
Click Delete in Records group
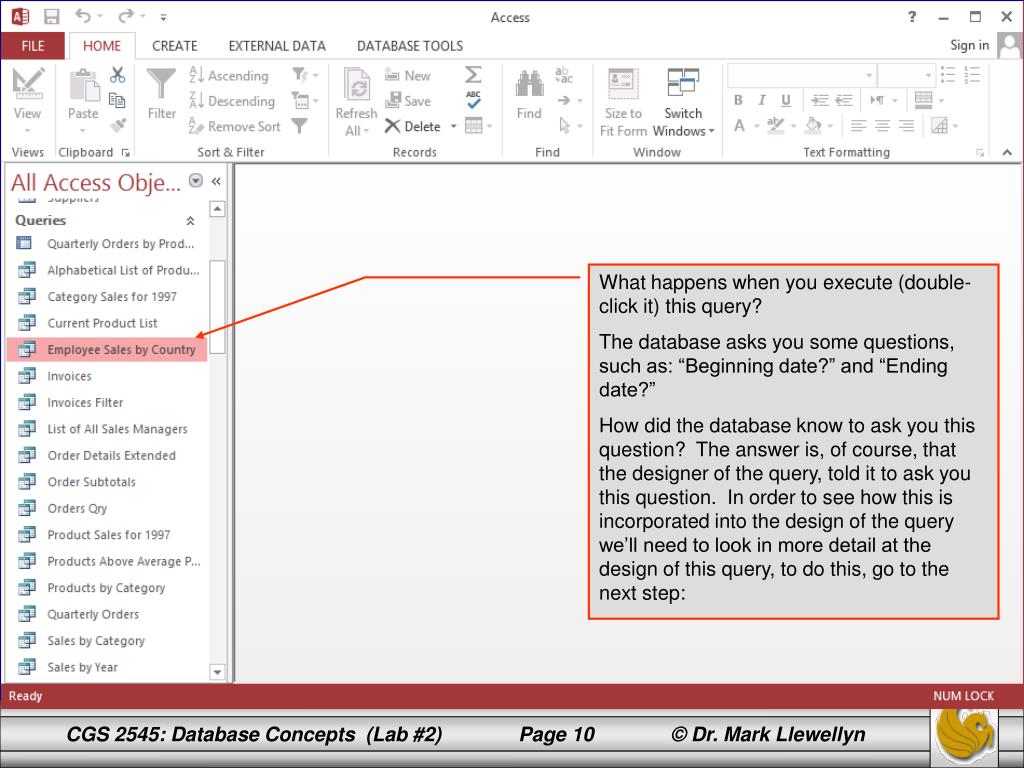pos(413,126)
